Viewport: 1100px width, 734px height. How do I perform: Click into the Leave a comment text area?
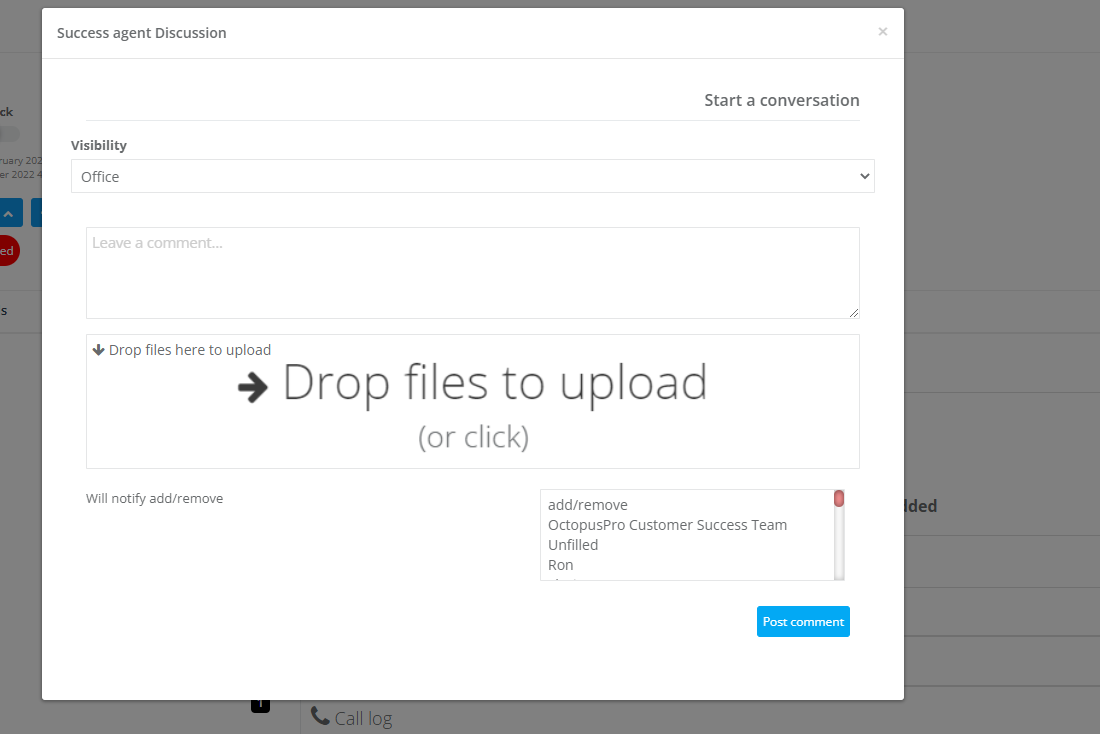point(472,272)
